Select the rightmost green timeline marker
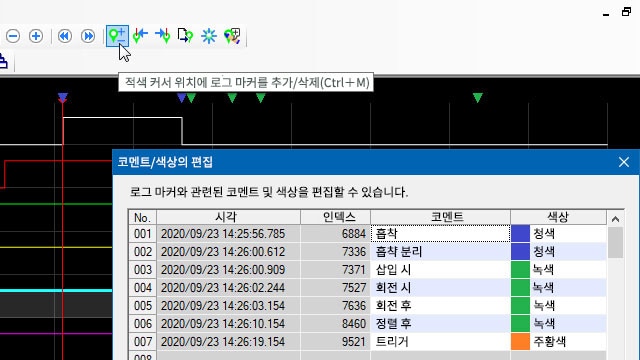This screenshot has width=640, height=360. point(478,98)
